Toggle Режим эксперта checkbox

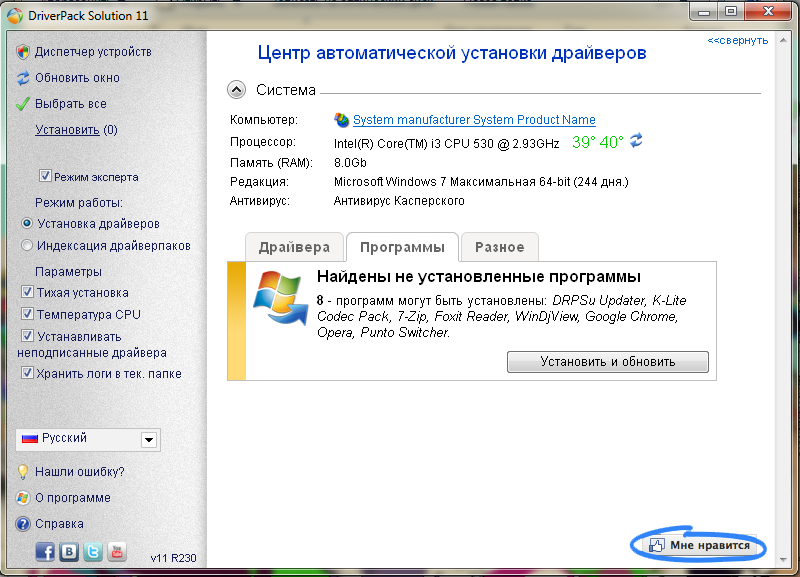pos(45,176)
